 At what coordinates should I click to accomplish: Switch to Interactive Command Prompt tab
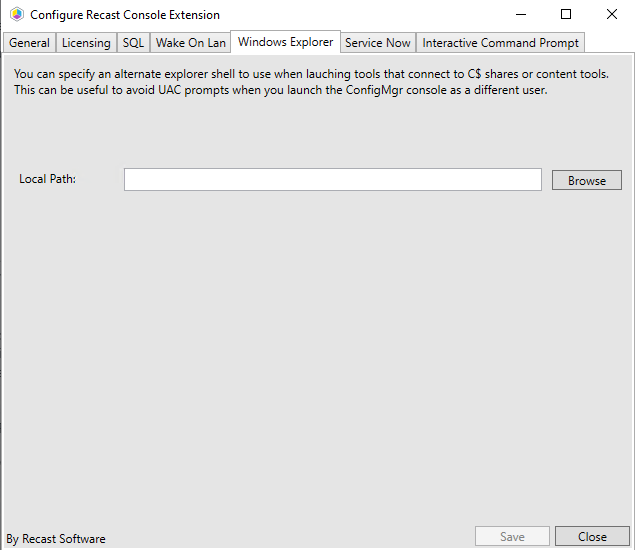click(501, 43)
